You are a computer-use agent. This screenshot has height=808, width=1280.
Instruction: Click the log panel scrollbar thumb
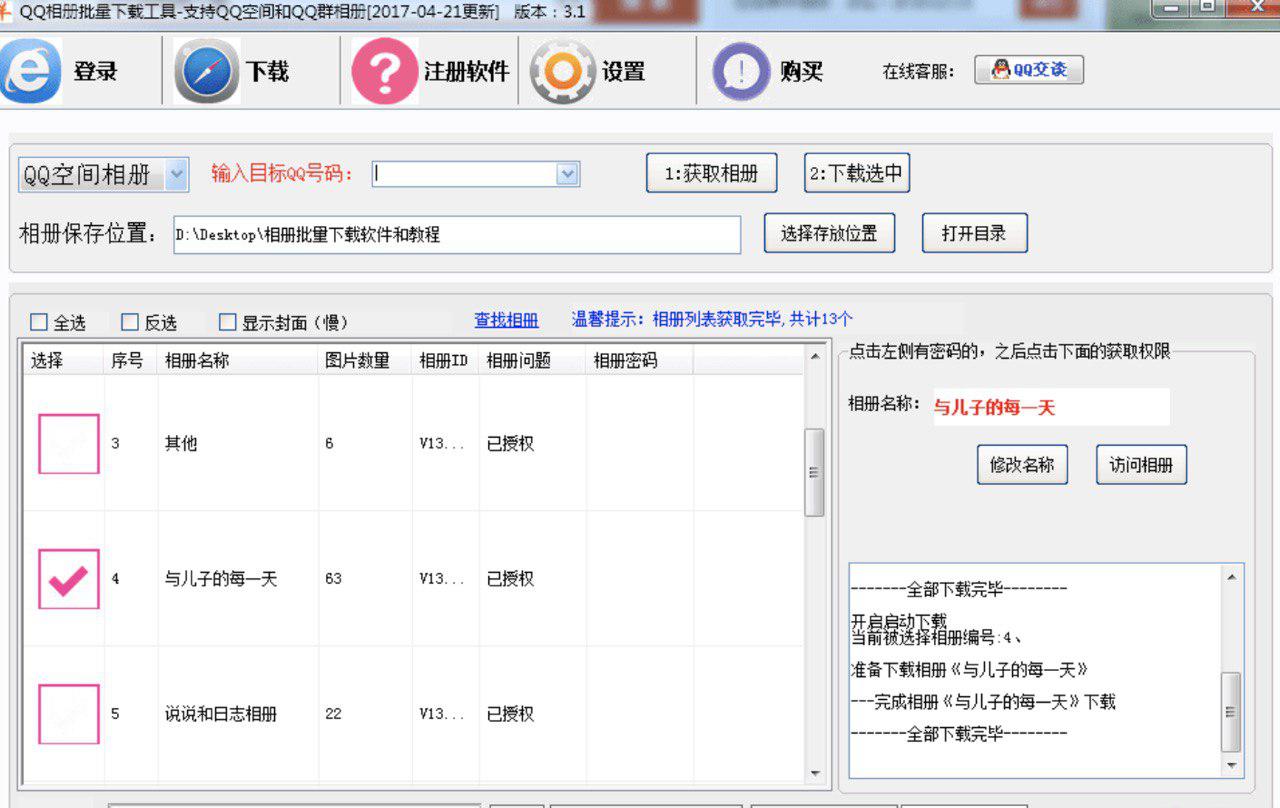point(1232,712)
